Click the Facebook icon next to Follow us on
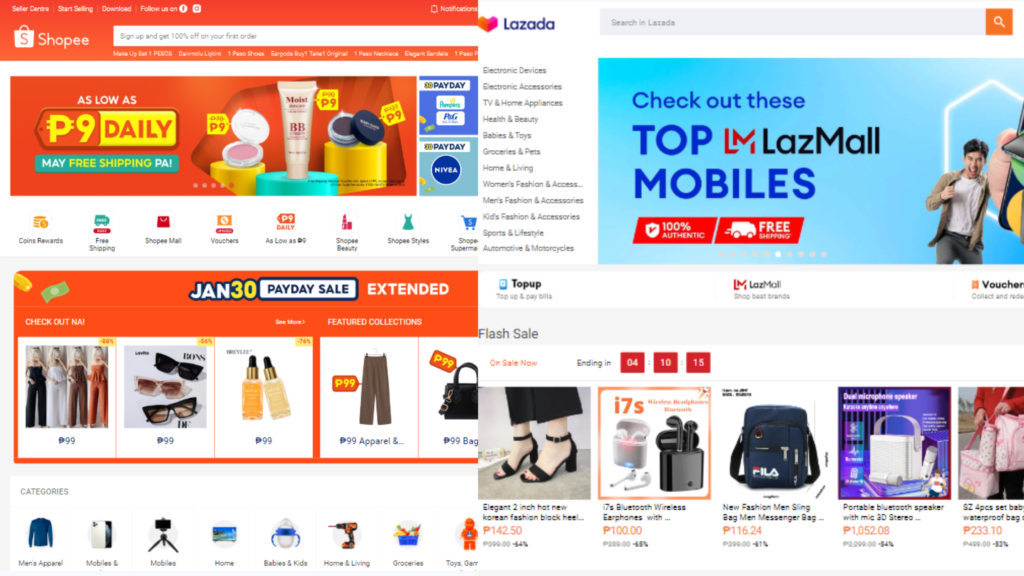 [184, 8]
